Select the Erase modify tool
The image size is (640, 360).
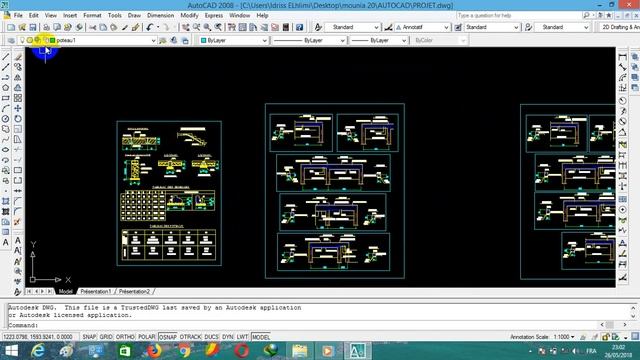[x=18, y=57]
